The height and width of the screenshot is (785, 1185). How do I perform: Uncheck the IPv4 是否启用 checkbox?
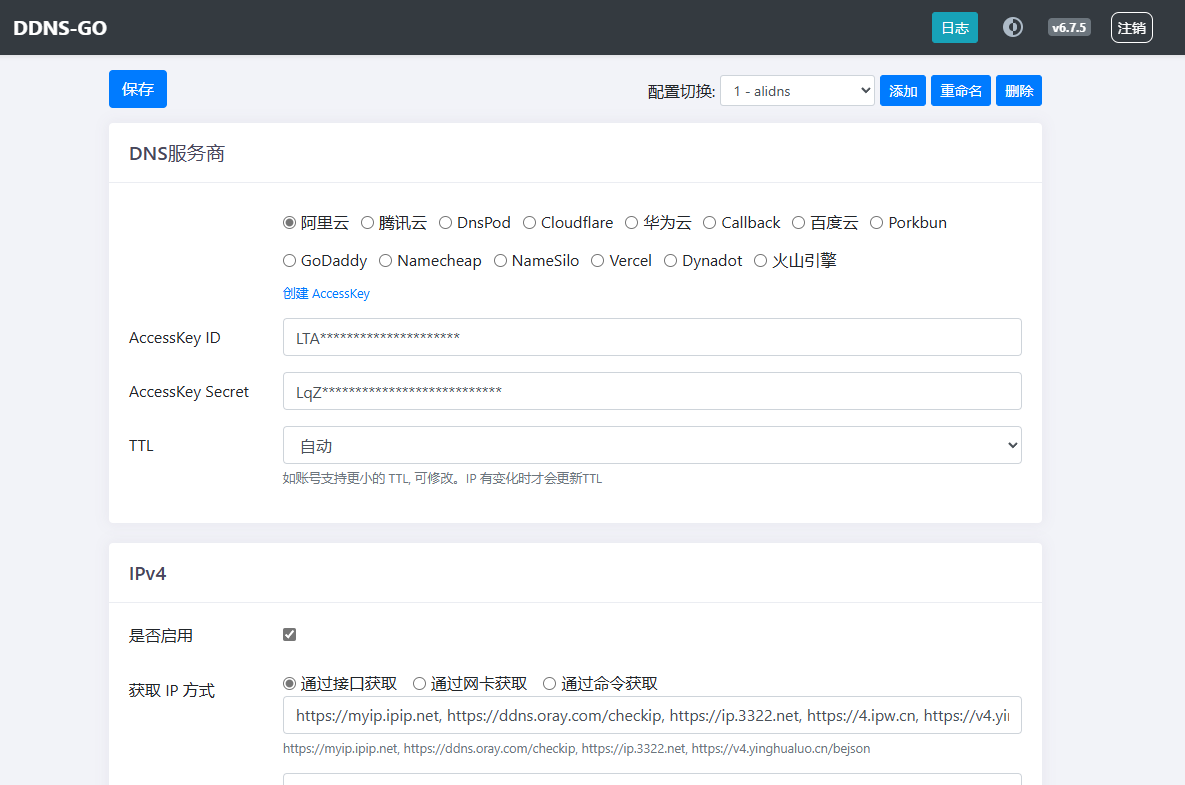(290, 635)
